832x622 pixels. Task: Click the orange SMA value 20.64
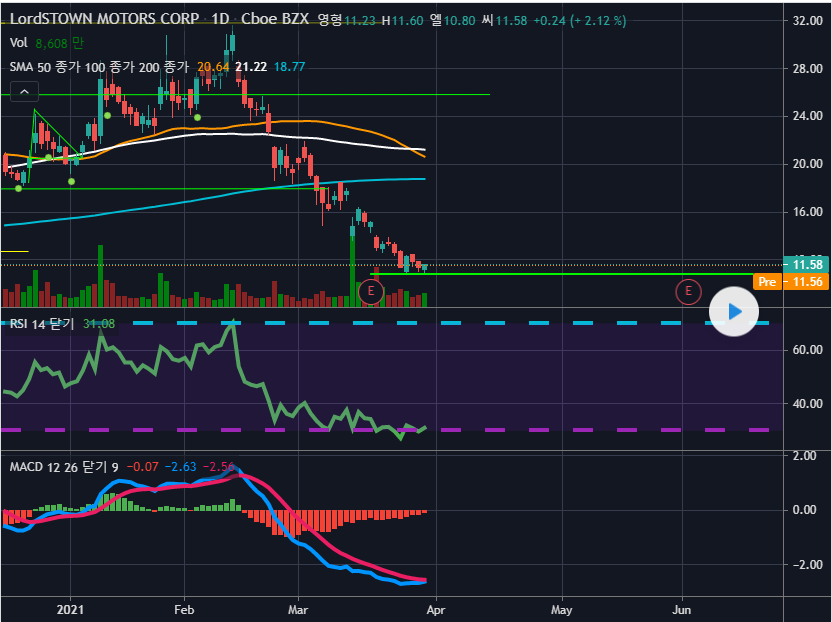(213, 67)
